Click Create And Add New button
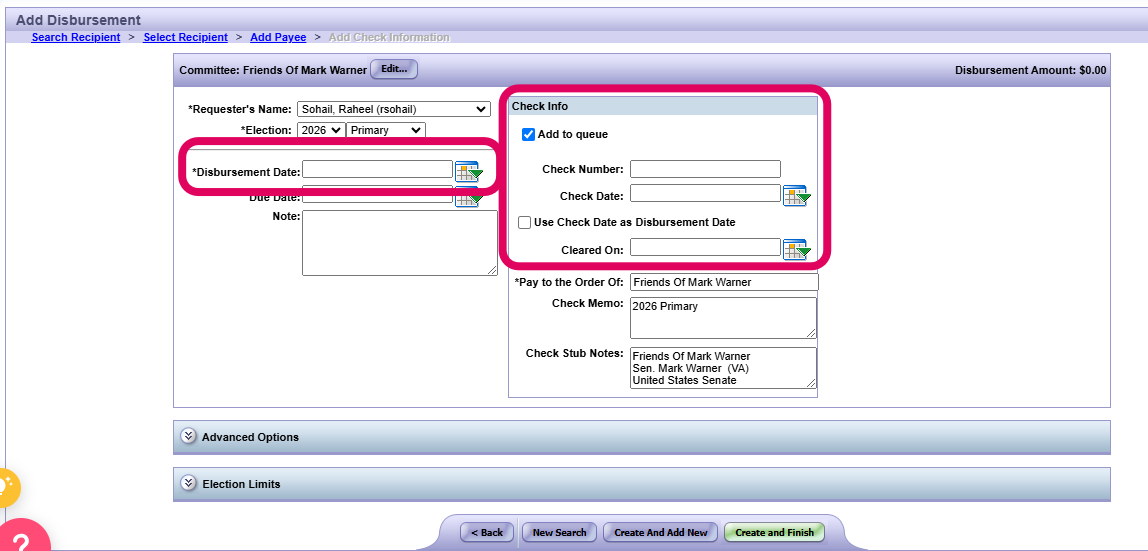The height and width of the screenshot is (551, 1148). click(x=661, y=533)
